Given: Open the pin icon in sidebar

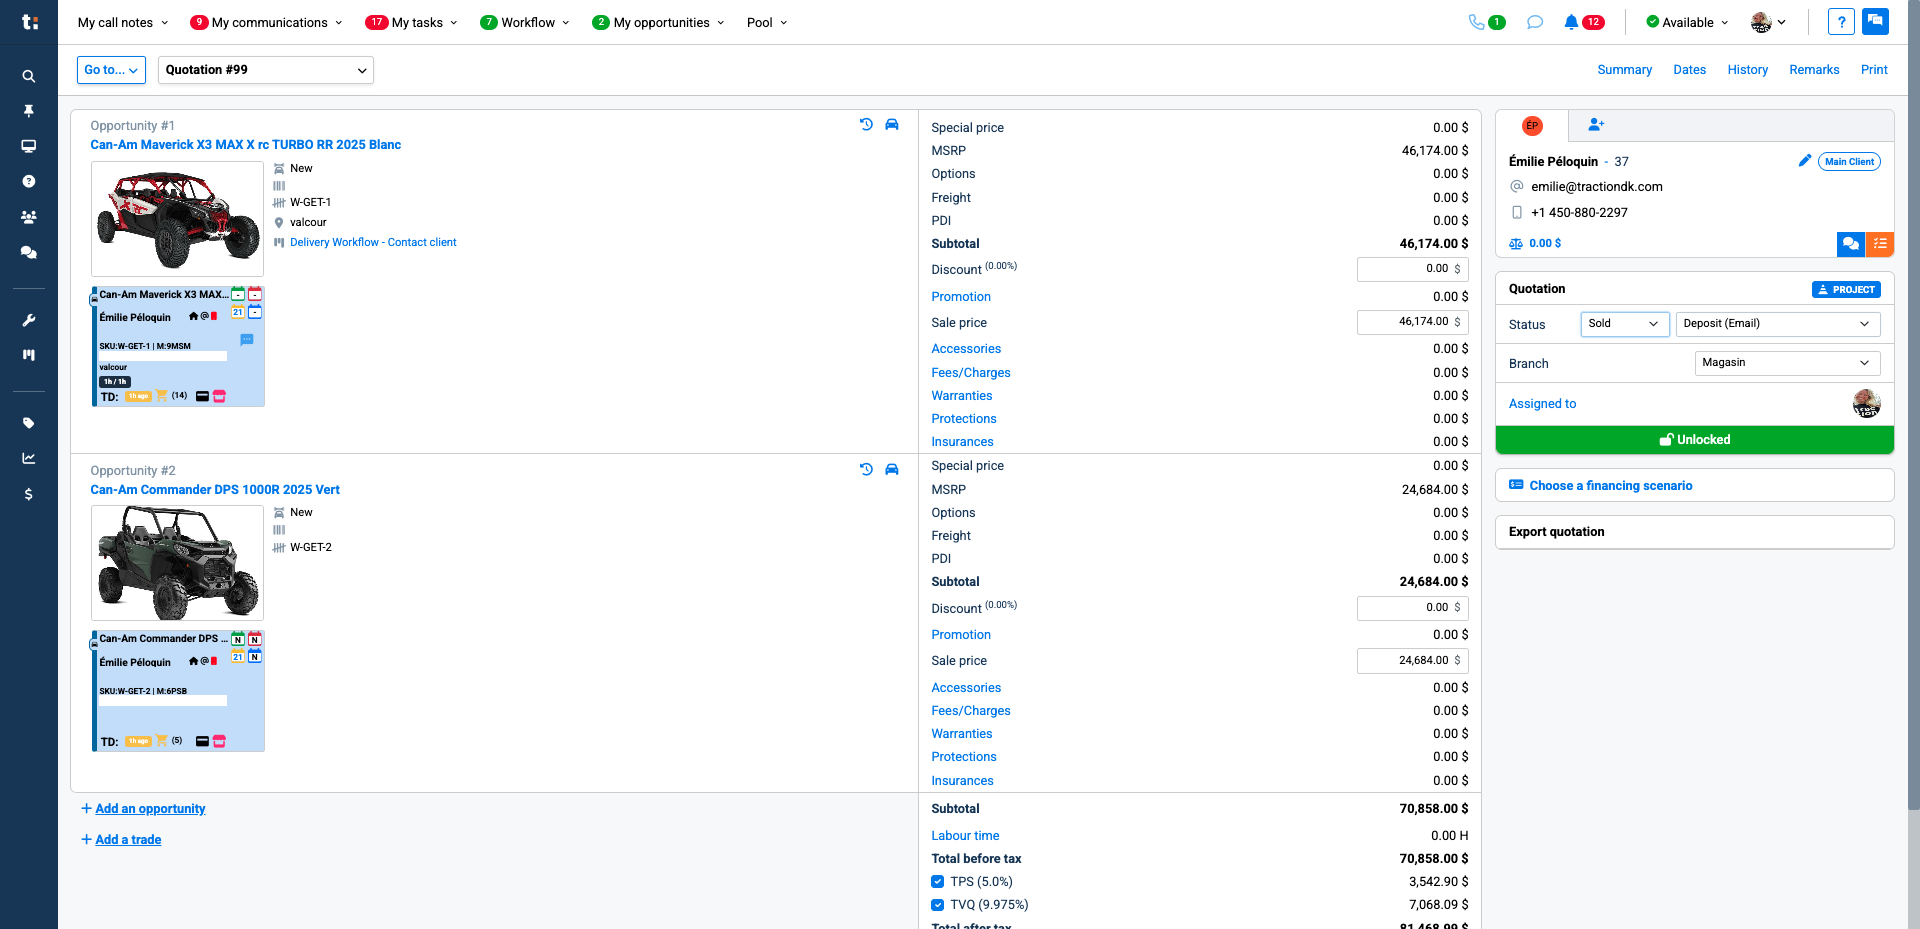Looking at the screenshot, I should (29, 111).
